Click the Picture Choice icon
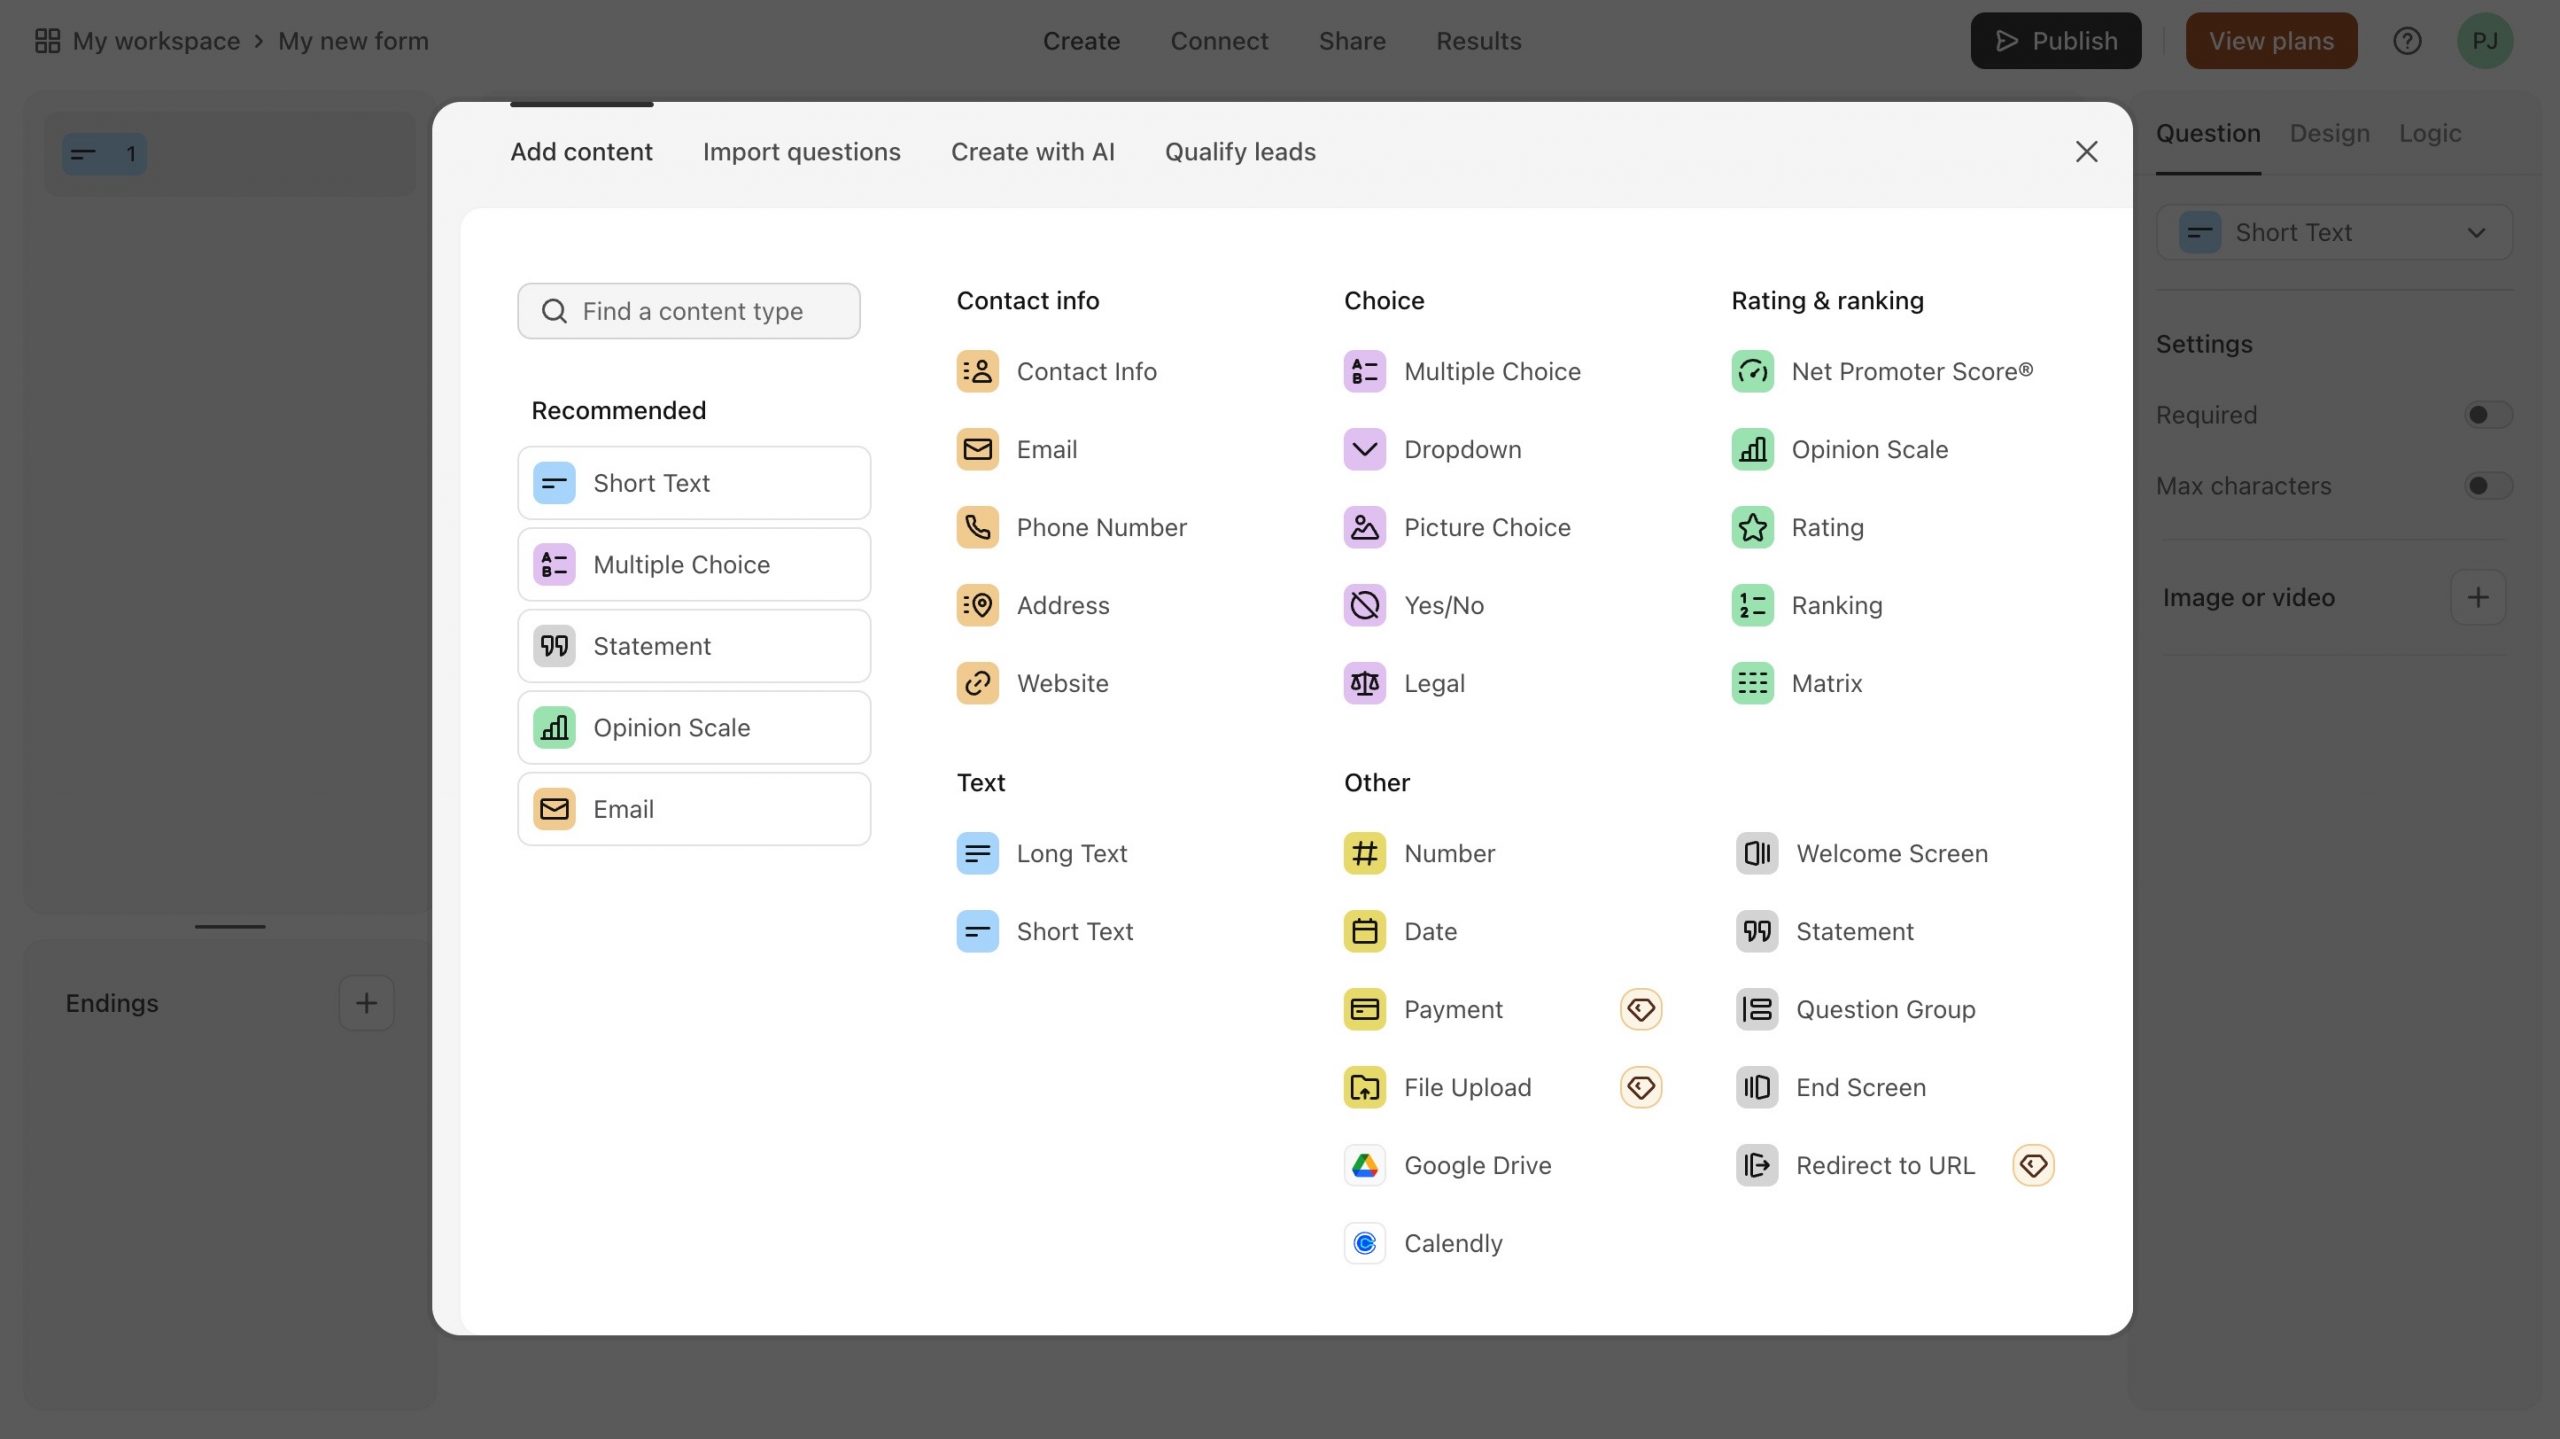The width and height of the screenshot is (2560, 1439). tap(1364, 526)
